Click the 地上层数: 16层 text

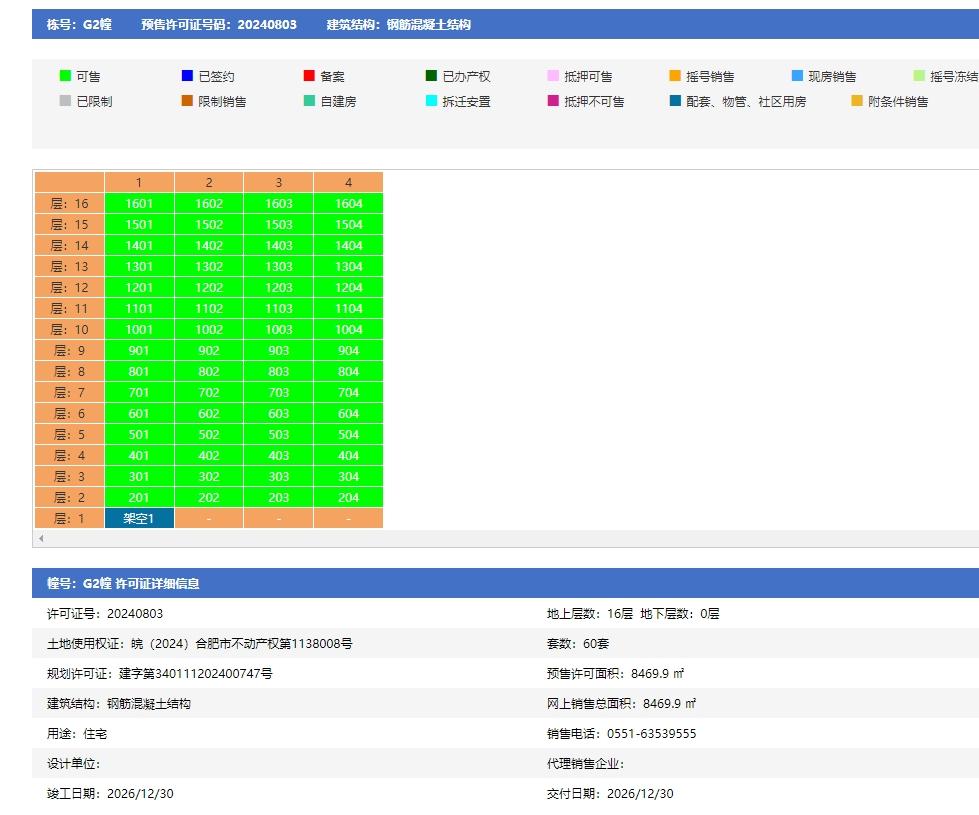pyautogui.click(x=590, y=614)
